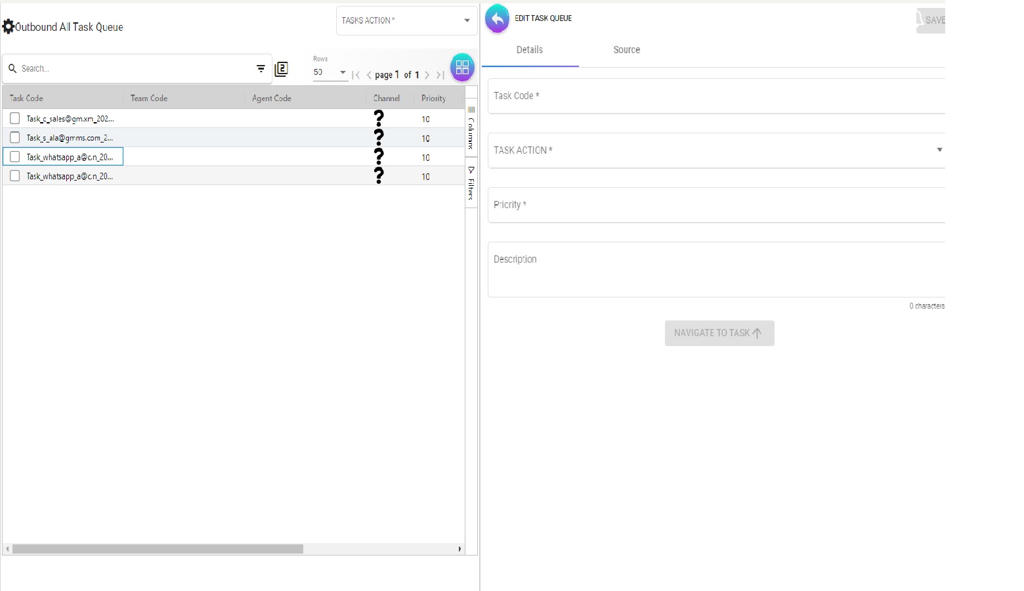
Task: Expand the Rows per page selector
Action: pos(330,73)
